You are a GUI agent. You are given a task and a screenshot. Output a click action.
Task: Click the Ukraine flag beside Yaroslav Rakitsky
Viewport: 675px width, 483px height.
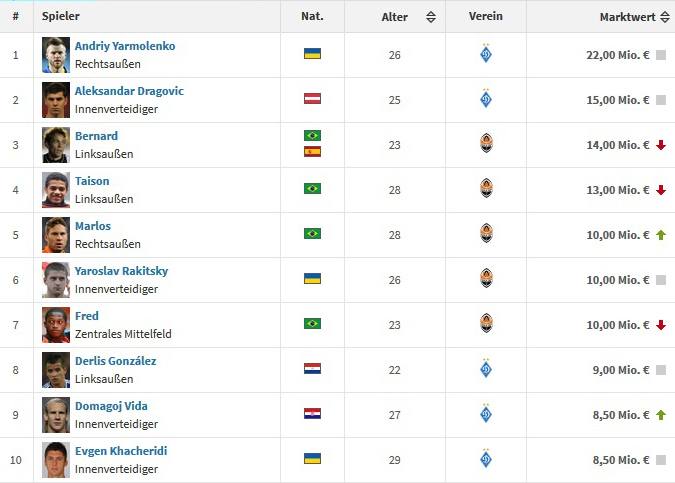coord(312,278)
